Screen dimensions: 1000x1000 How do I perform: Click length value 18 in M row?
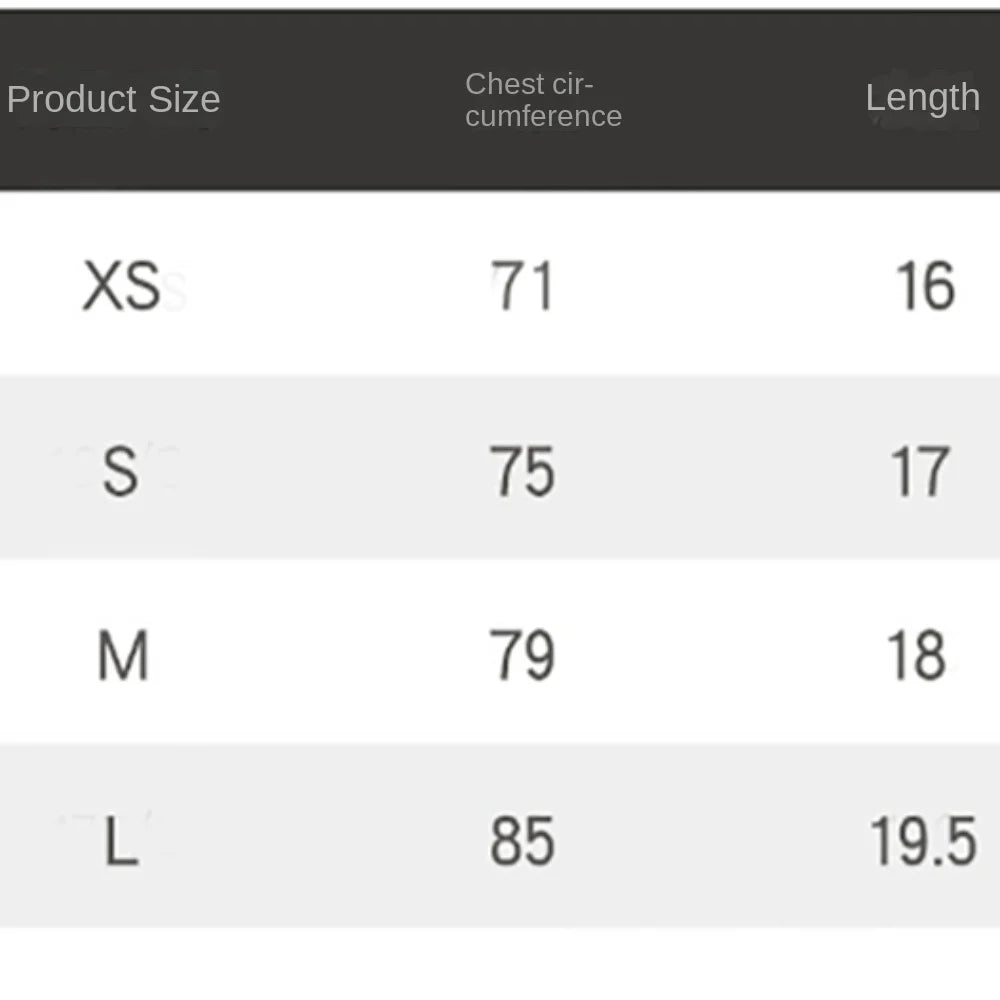(916, 657)
